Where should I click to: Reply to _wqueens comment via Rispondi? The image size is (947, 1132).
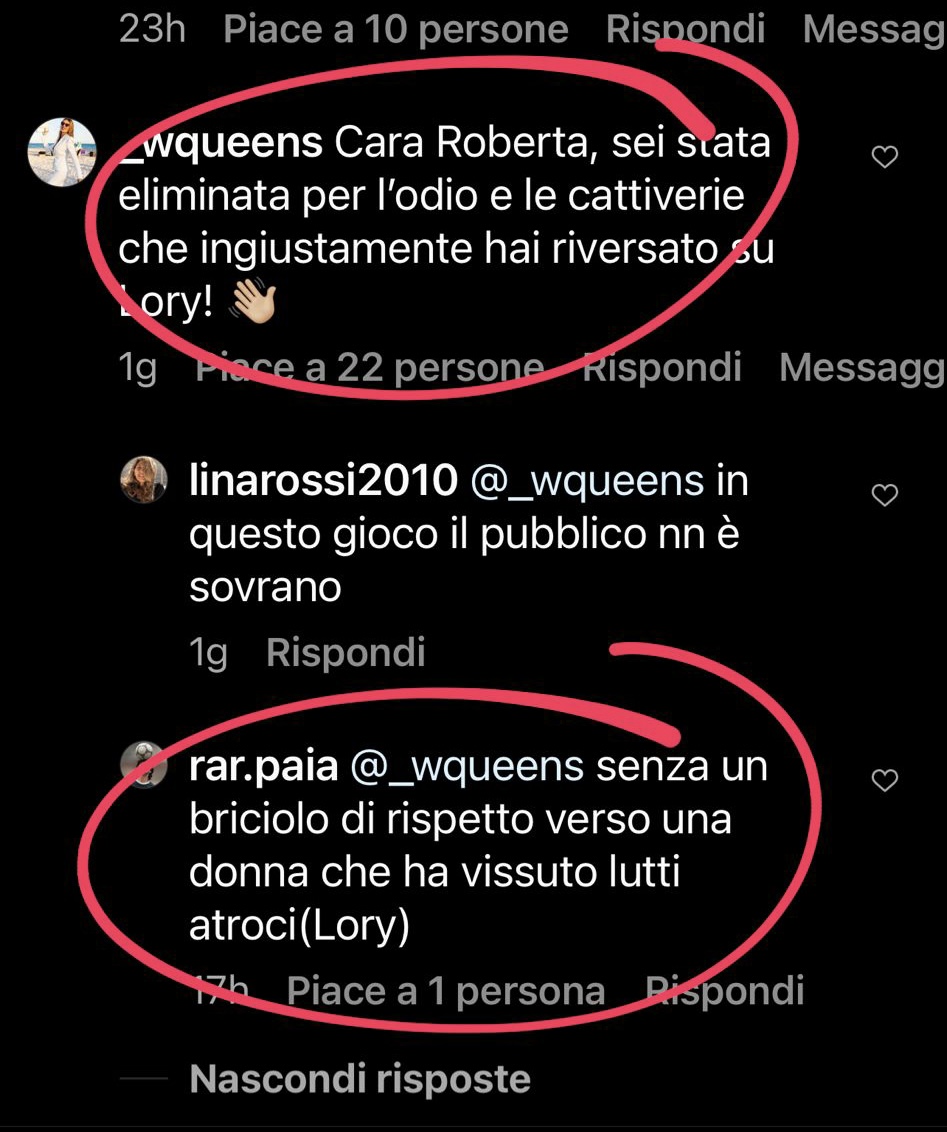coord(662,367)
